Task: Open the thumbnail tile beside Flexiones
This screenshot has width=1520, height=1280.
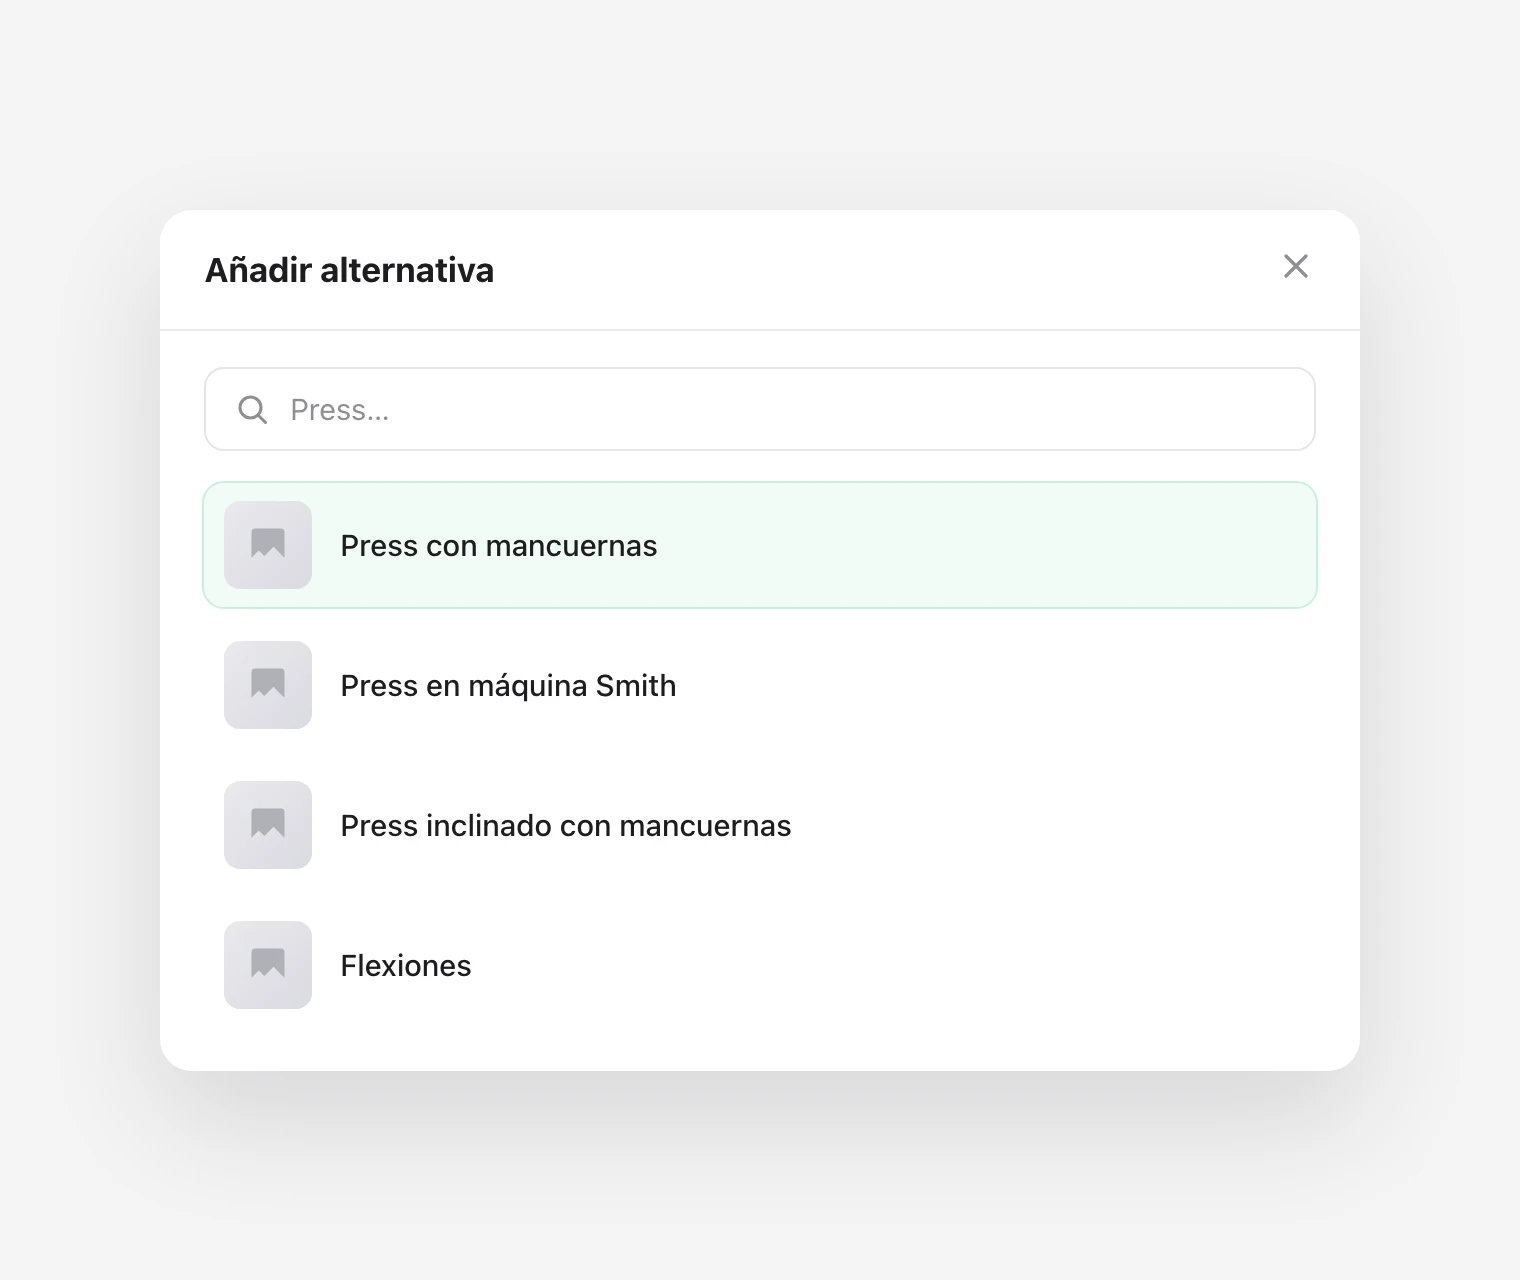Action: coord(268,965)
